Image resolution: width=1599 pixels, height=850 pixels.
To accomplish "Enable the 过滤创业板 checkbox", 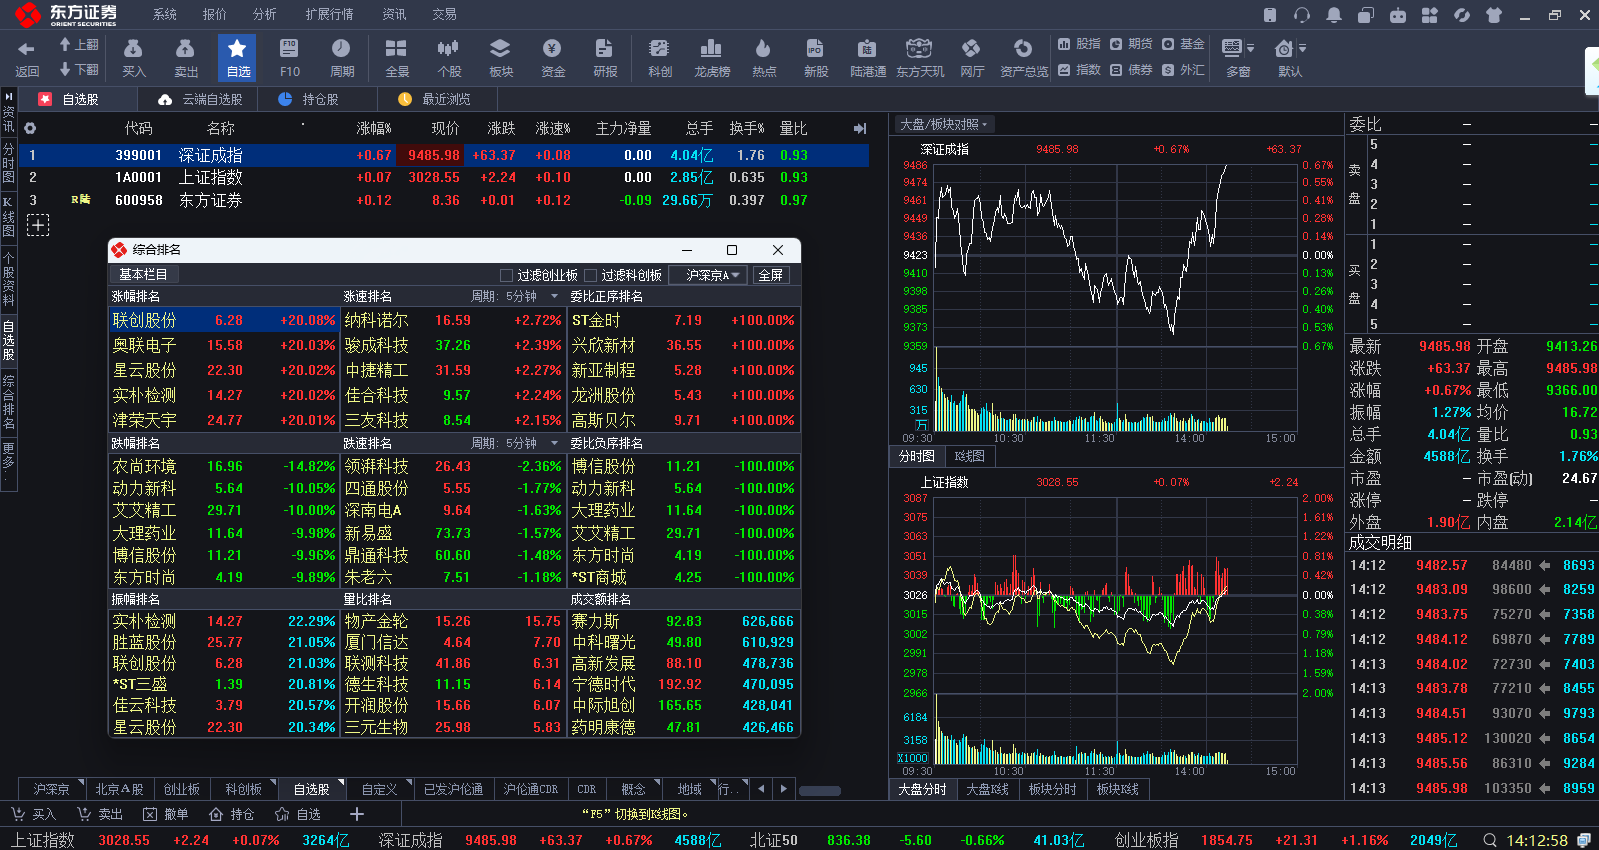I will coord(506,275).
